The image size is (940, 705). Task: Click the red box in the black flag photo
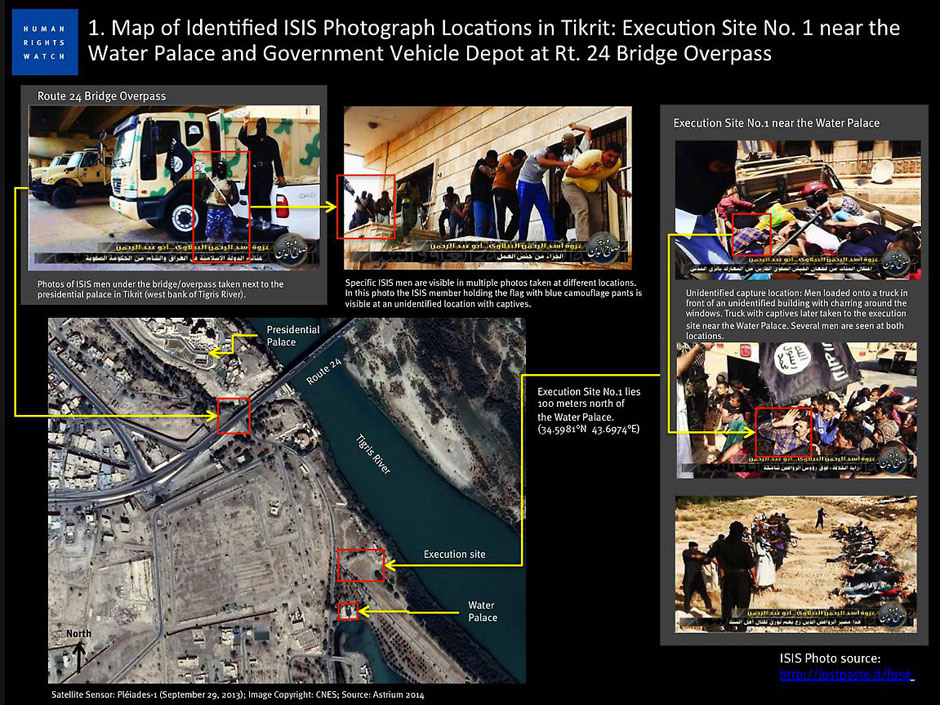[783, 432]
